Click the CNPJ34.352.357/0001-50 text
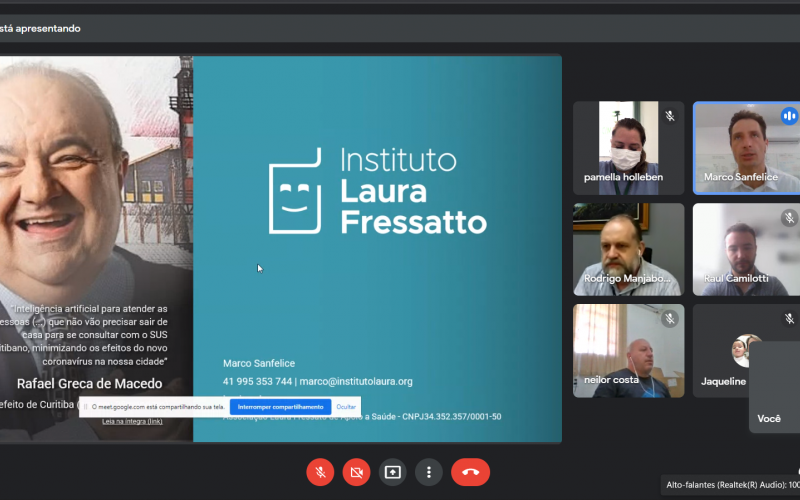The image size is (800, 500). point(452,416)
